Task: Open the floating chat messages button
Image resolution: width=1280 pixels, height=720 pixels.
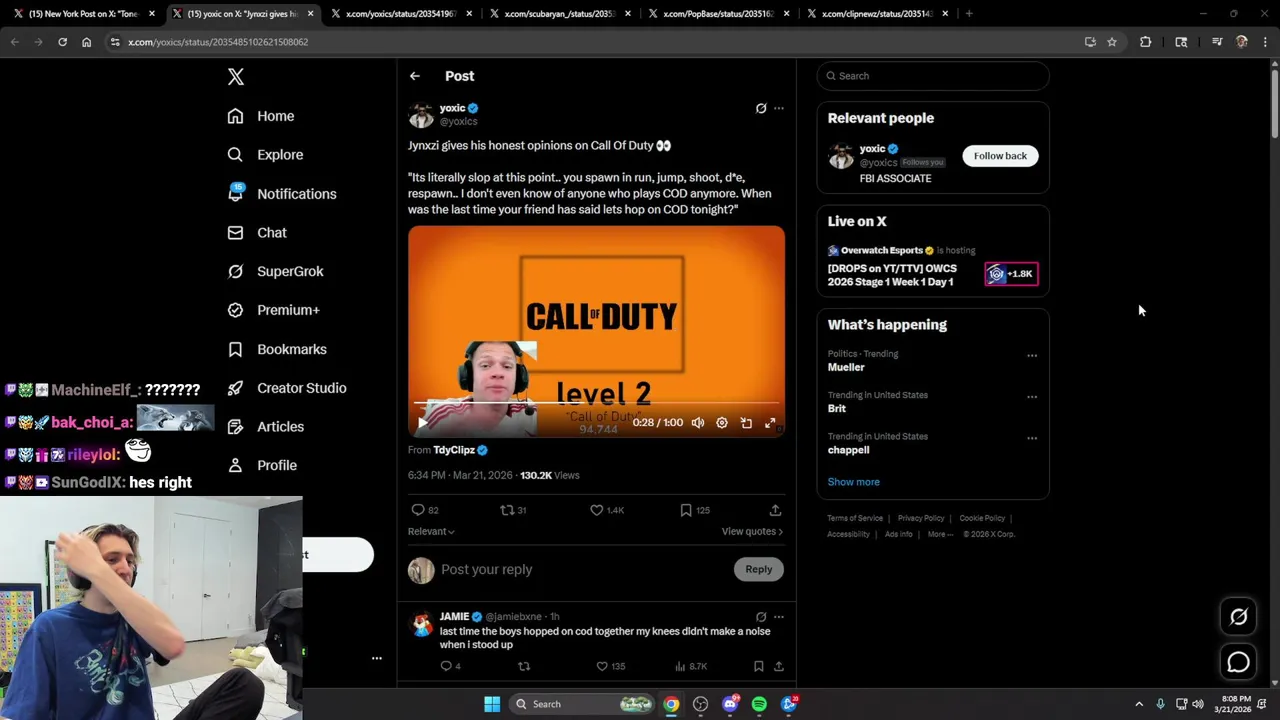Action: pyautogui.click(x=1238, y=662)
